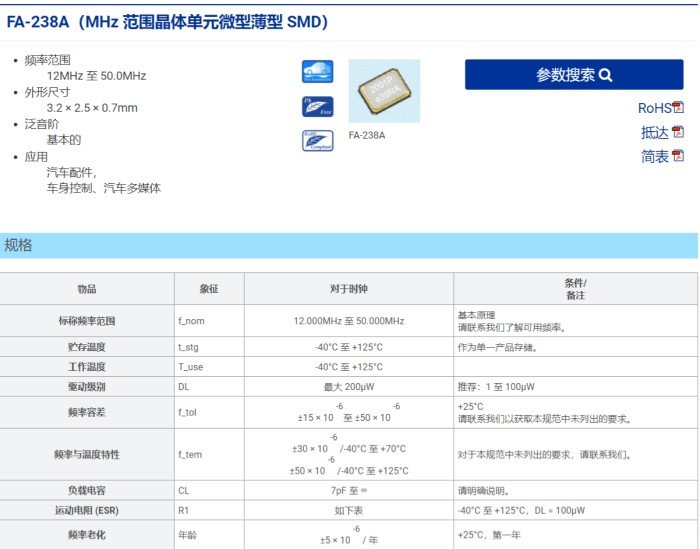Viewport: 700px width, 549px height.
Task: Open the RoHS document link
Action: point(654,108)
